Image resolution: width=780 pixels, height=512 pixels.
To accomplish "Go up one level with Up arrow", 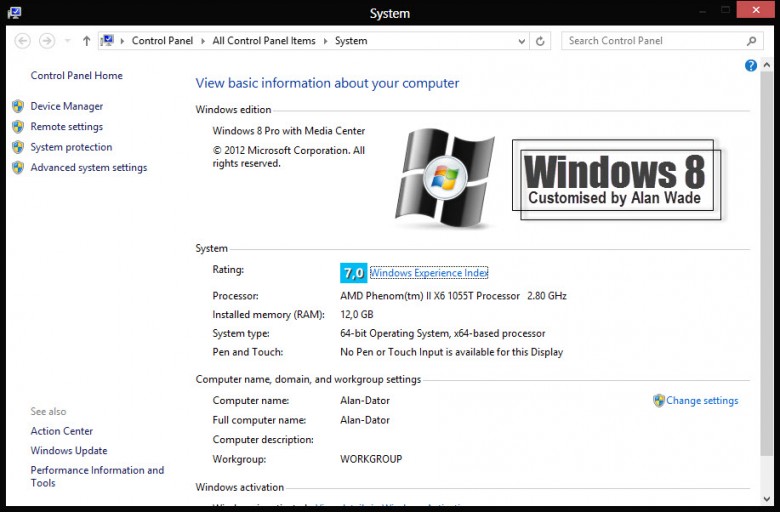I will pyautogui.click(x=87, y=41).
